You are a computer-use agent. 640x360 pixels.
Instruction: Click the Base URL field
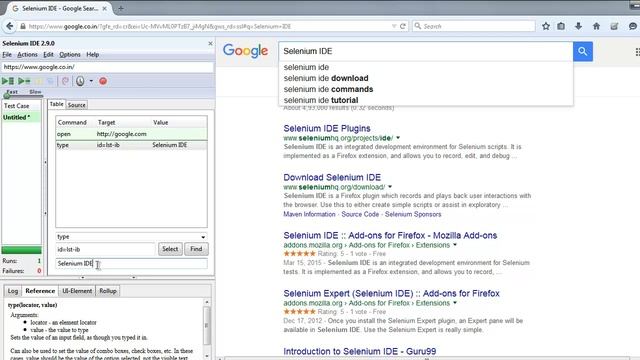107,67
